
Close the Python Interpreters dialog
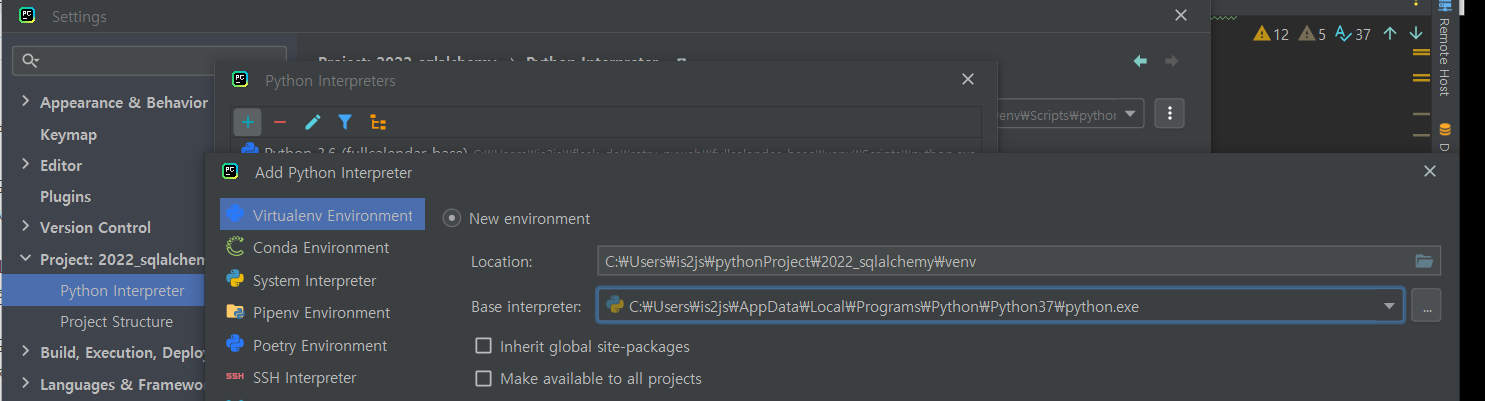[967, 79]
